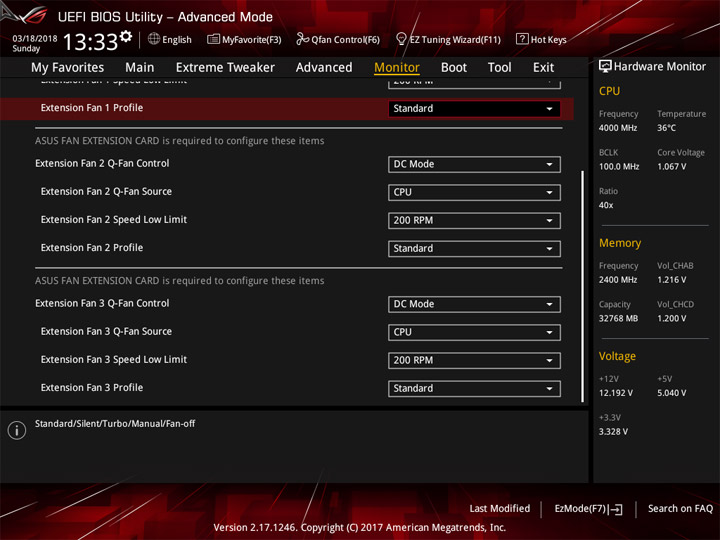Click Memory heading in Hardware Monitor
Image resolution: width=720 pixels, height=540 pixels.
click(x=620, y=243)
